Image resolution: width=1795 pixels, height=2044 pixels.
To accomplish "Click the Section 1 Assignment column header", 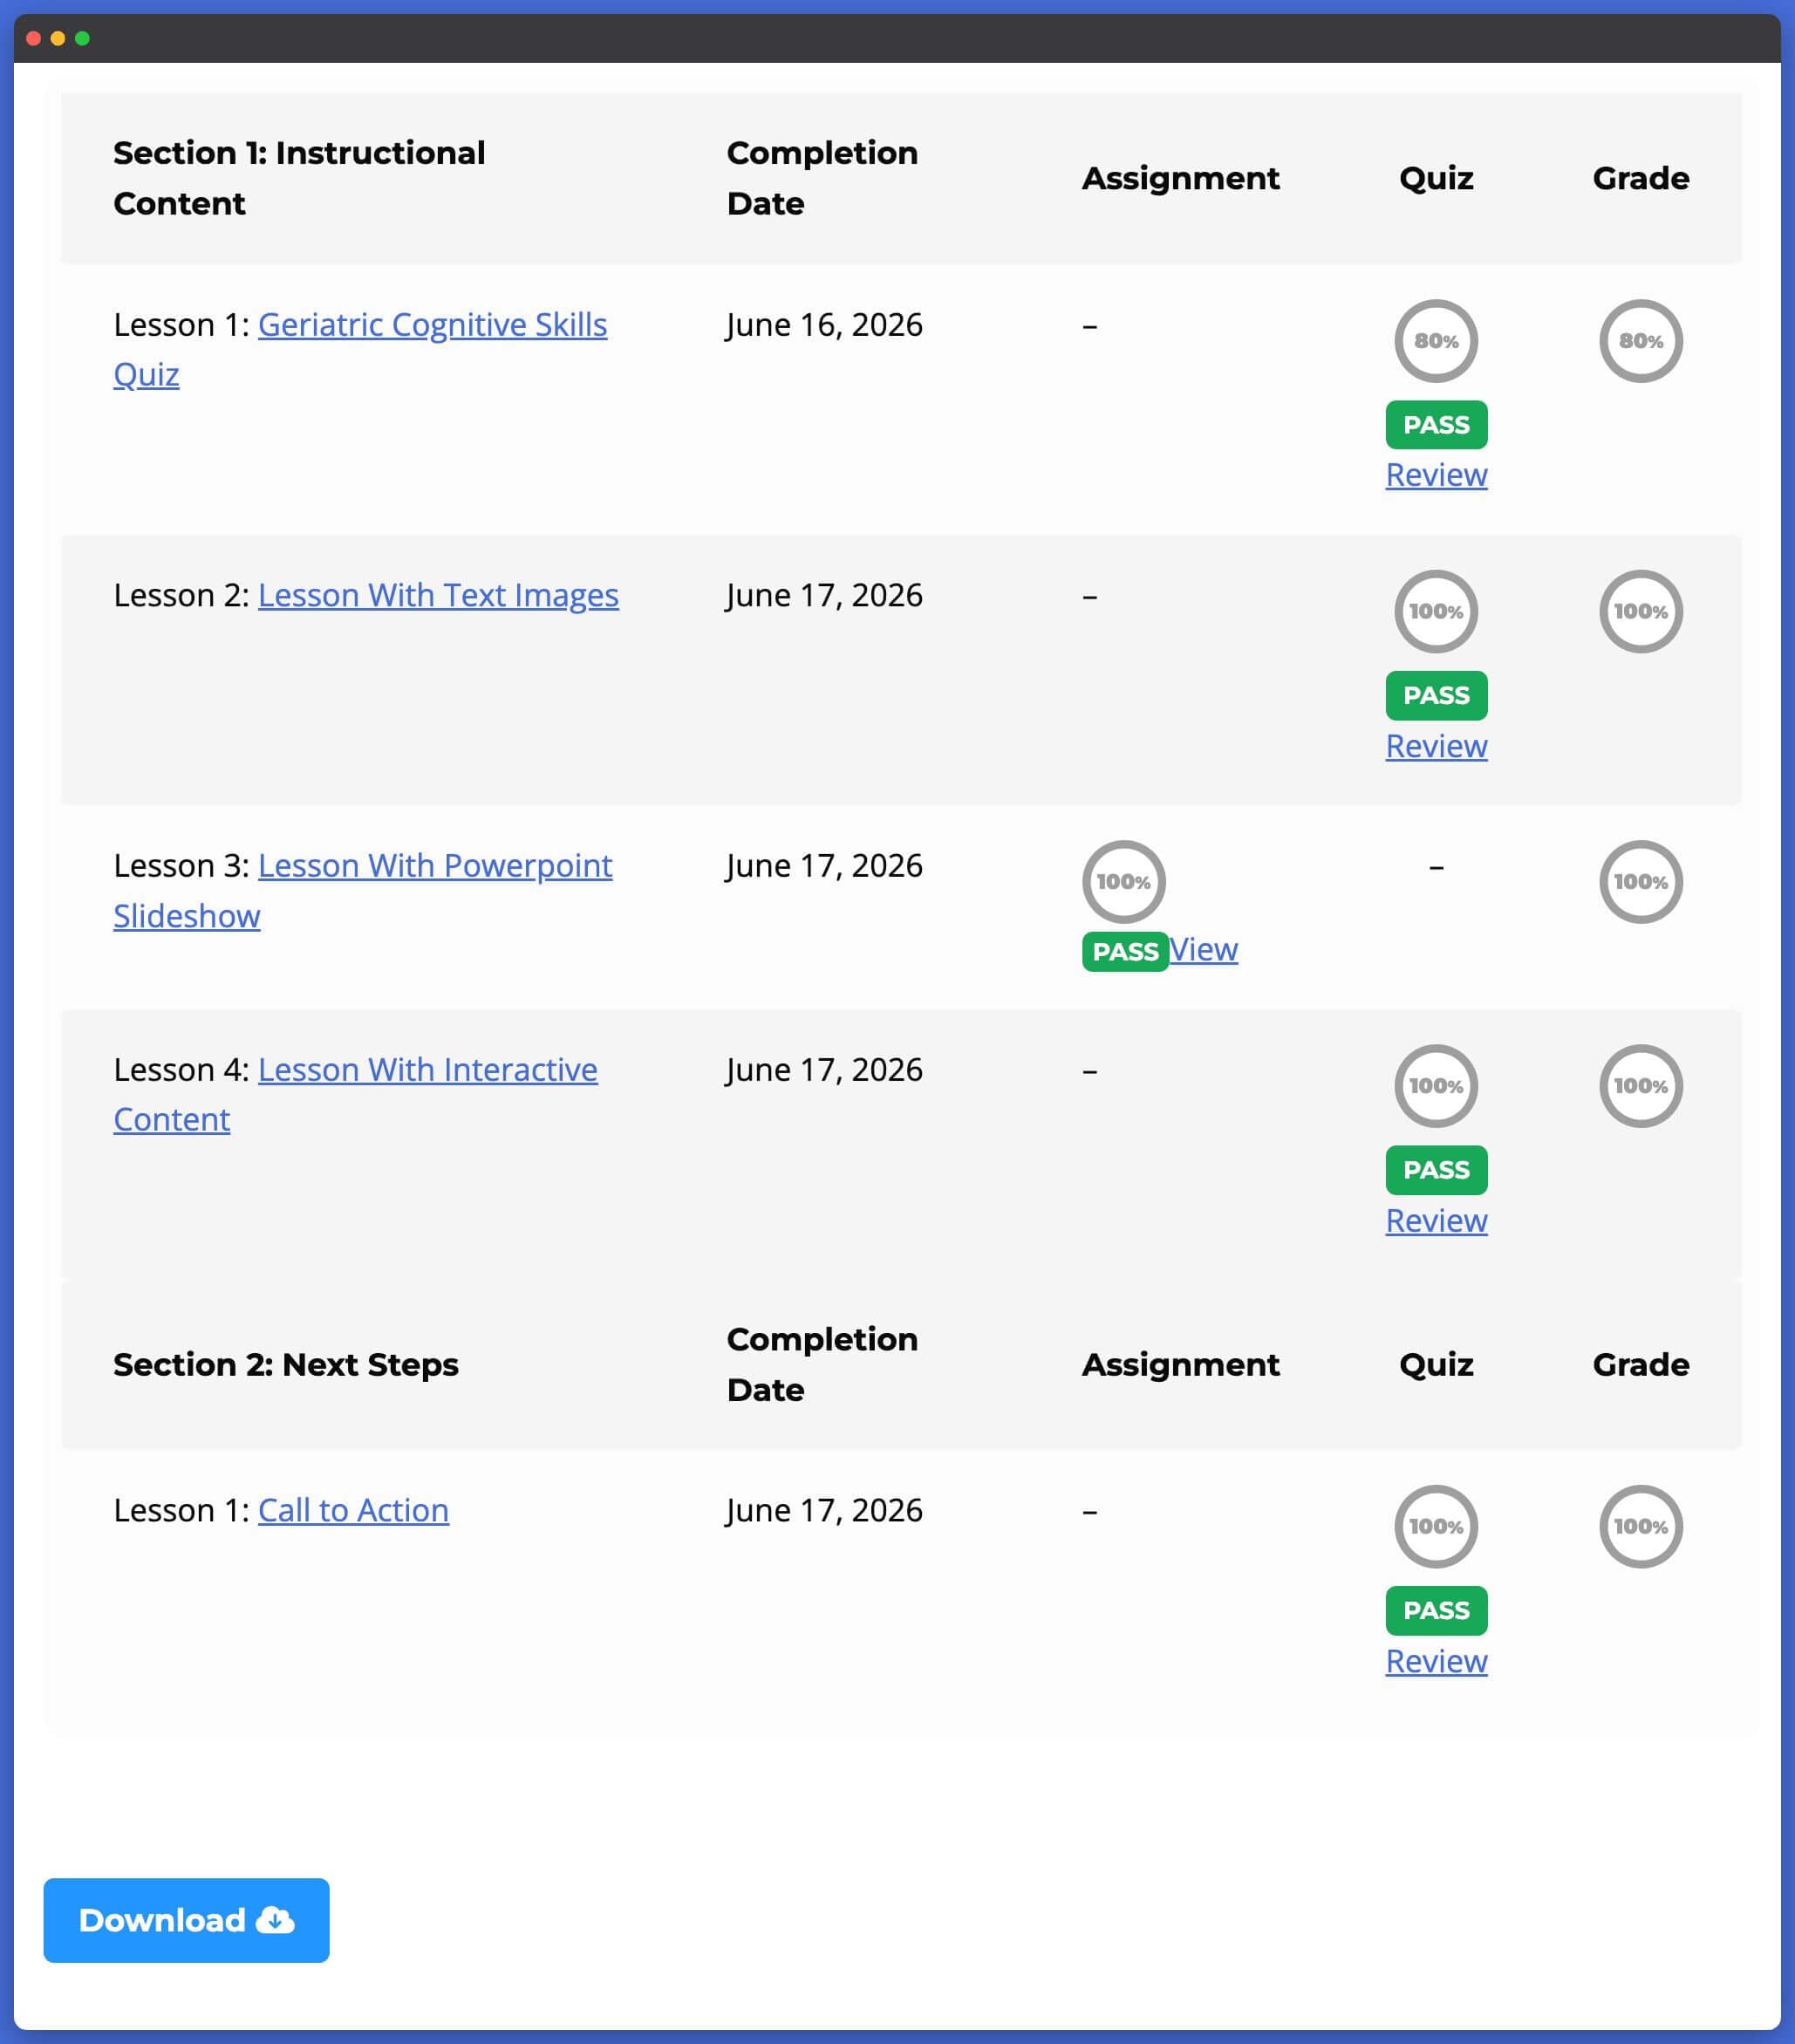I will (x=1180, y=178).
